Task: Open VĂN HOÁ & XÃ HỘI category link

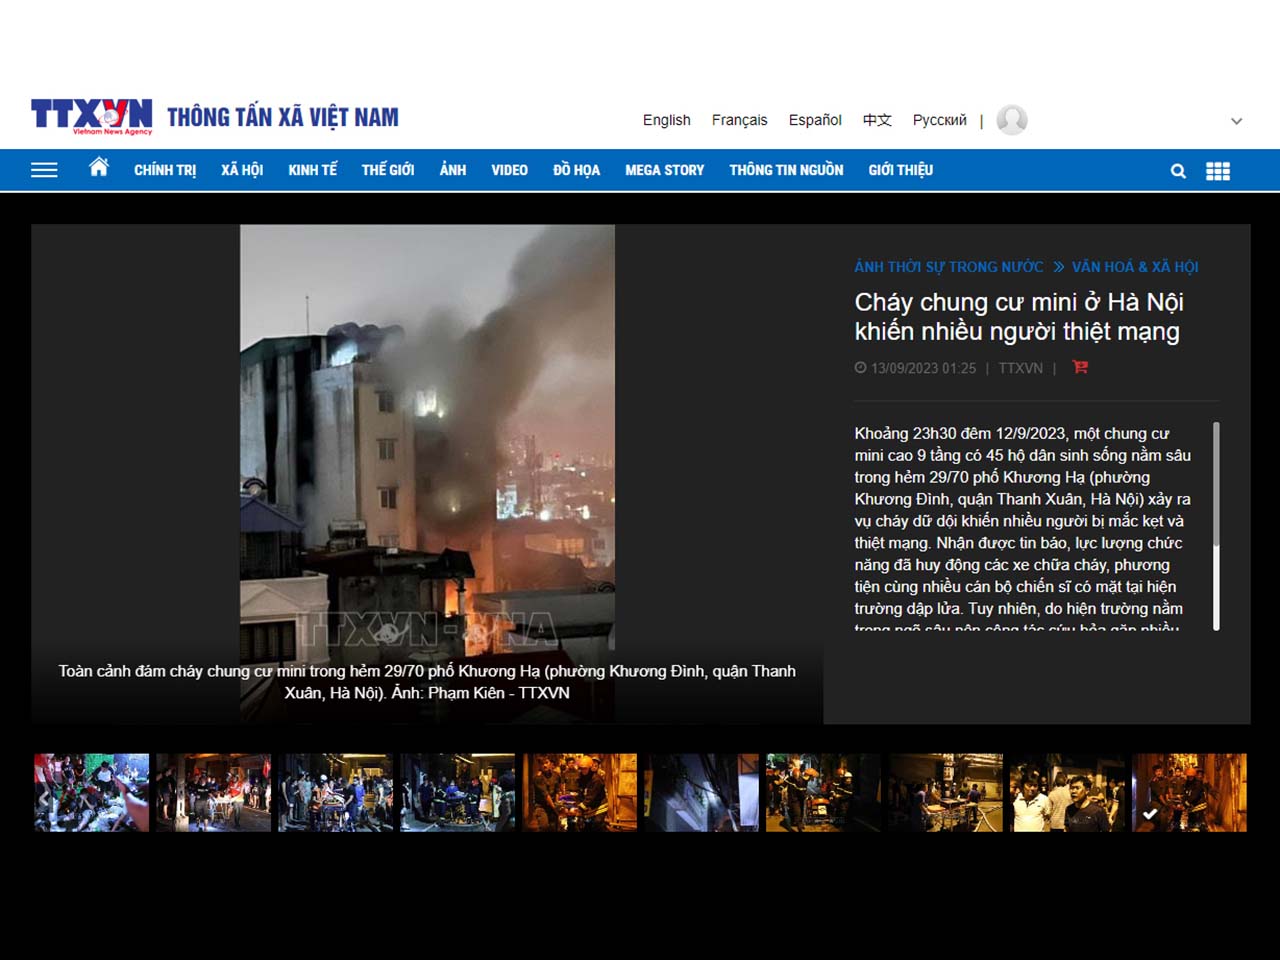Action: 1135,267
